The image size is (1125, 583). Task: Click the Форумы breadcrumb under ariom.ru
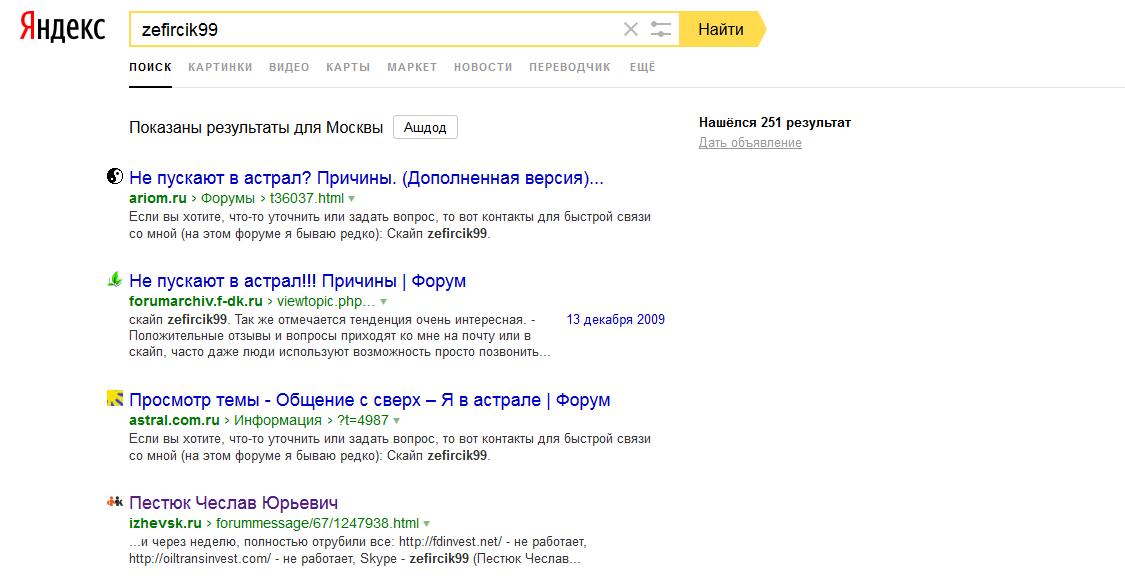227,198
